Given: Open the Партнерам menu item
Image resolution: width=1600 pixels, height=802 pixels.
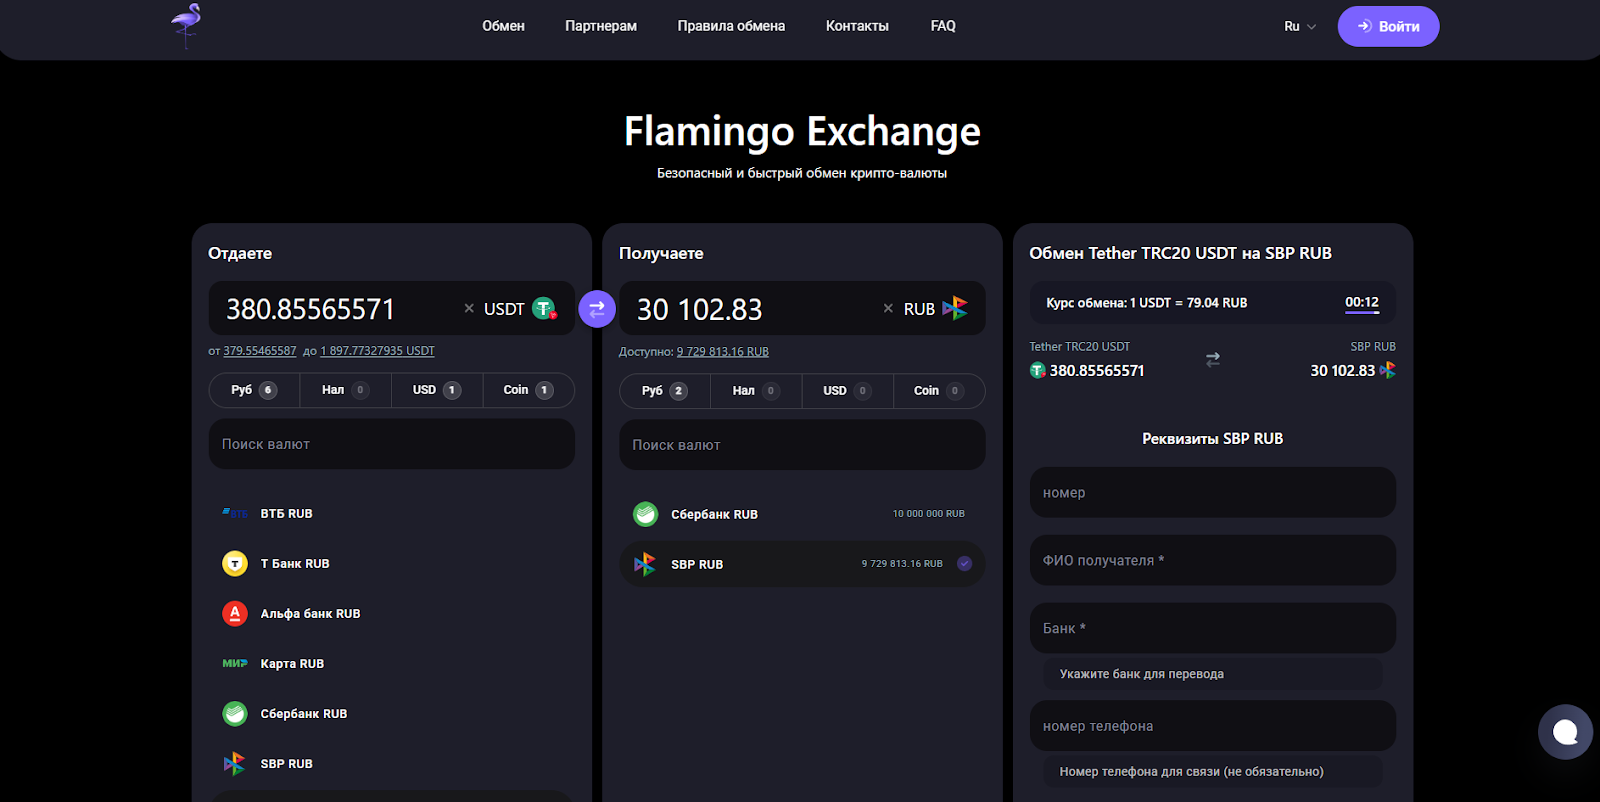Looking at the screenshot, I should pos(601,26).
